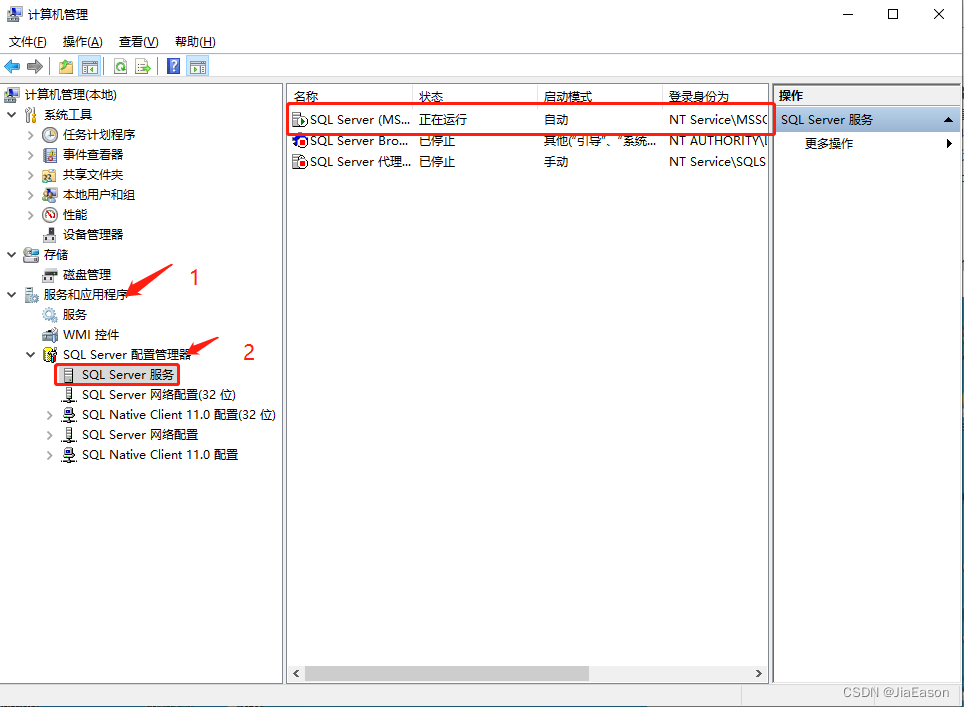
Task: Click 正在运行 status cell
Action: point(443,120)
